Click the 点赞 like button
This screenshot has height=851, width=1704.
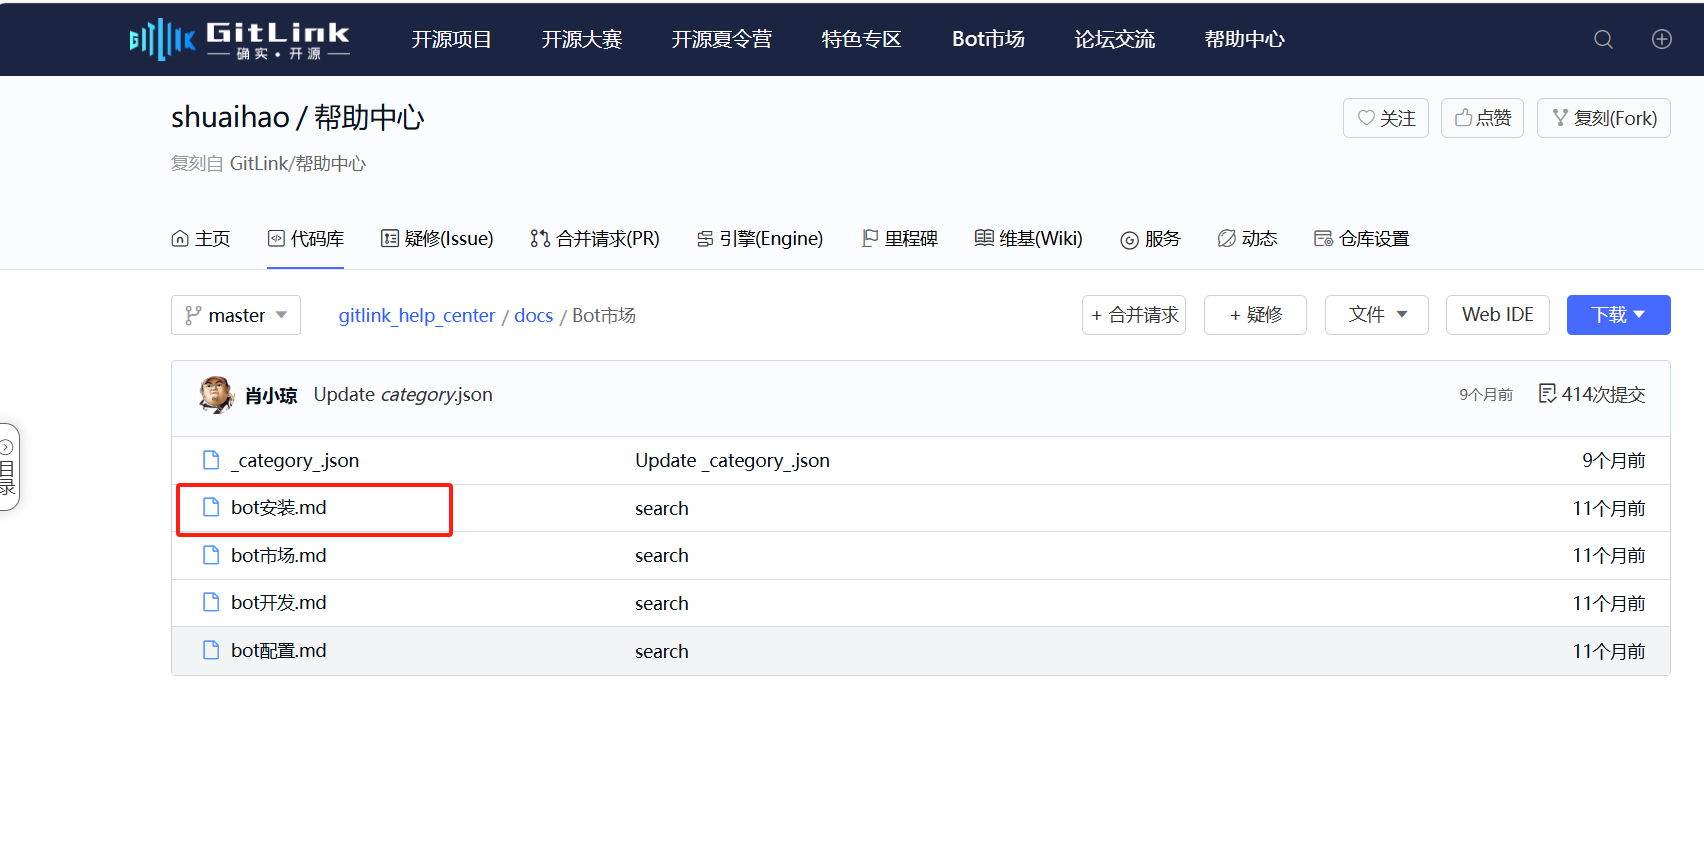1482,118
